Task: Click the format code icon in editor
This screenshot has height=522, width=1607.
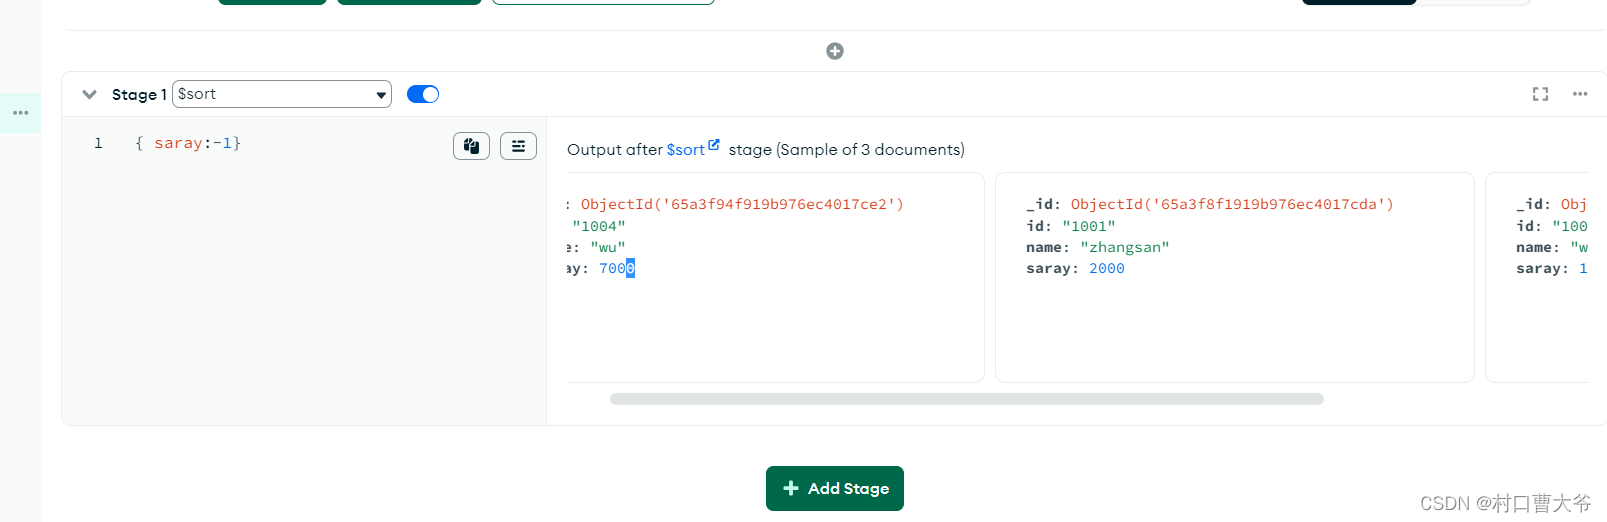Action: click(518, 146)
